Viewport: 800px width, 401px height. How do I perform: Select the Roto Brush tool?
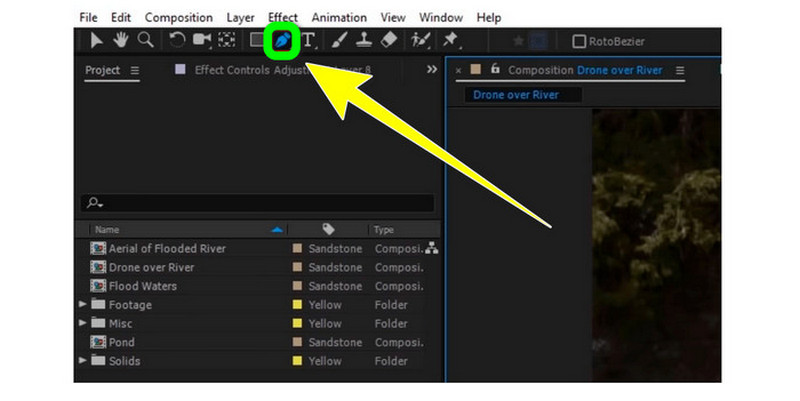(x=420, y=40)
